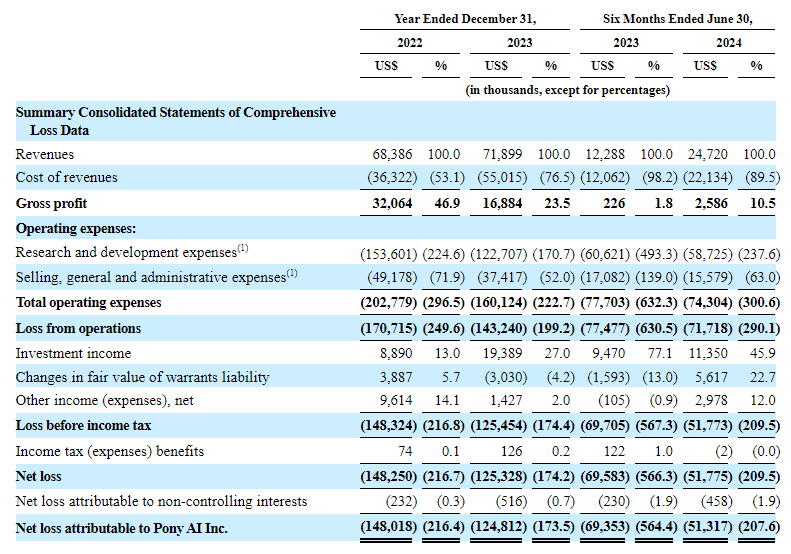
Task: Select the Gross profit row label
Action: [x=50, y=203]
